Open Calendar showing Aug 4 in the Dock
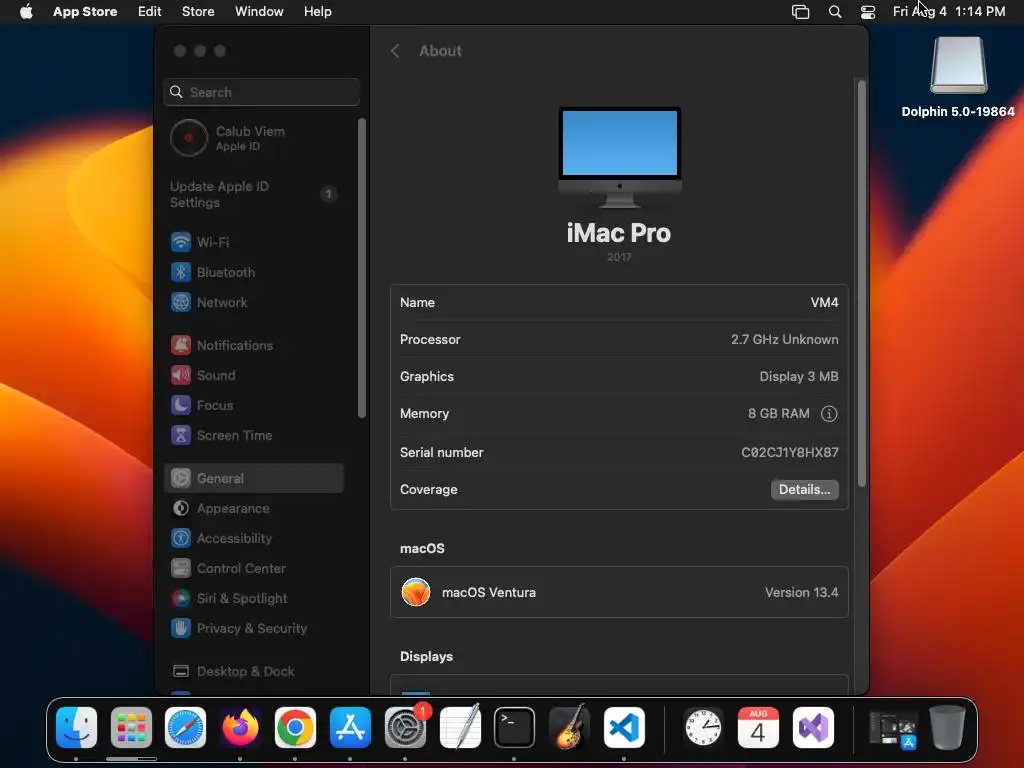This screenshot has width=1024, height=768. pos(758,728)
